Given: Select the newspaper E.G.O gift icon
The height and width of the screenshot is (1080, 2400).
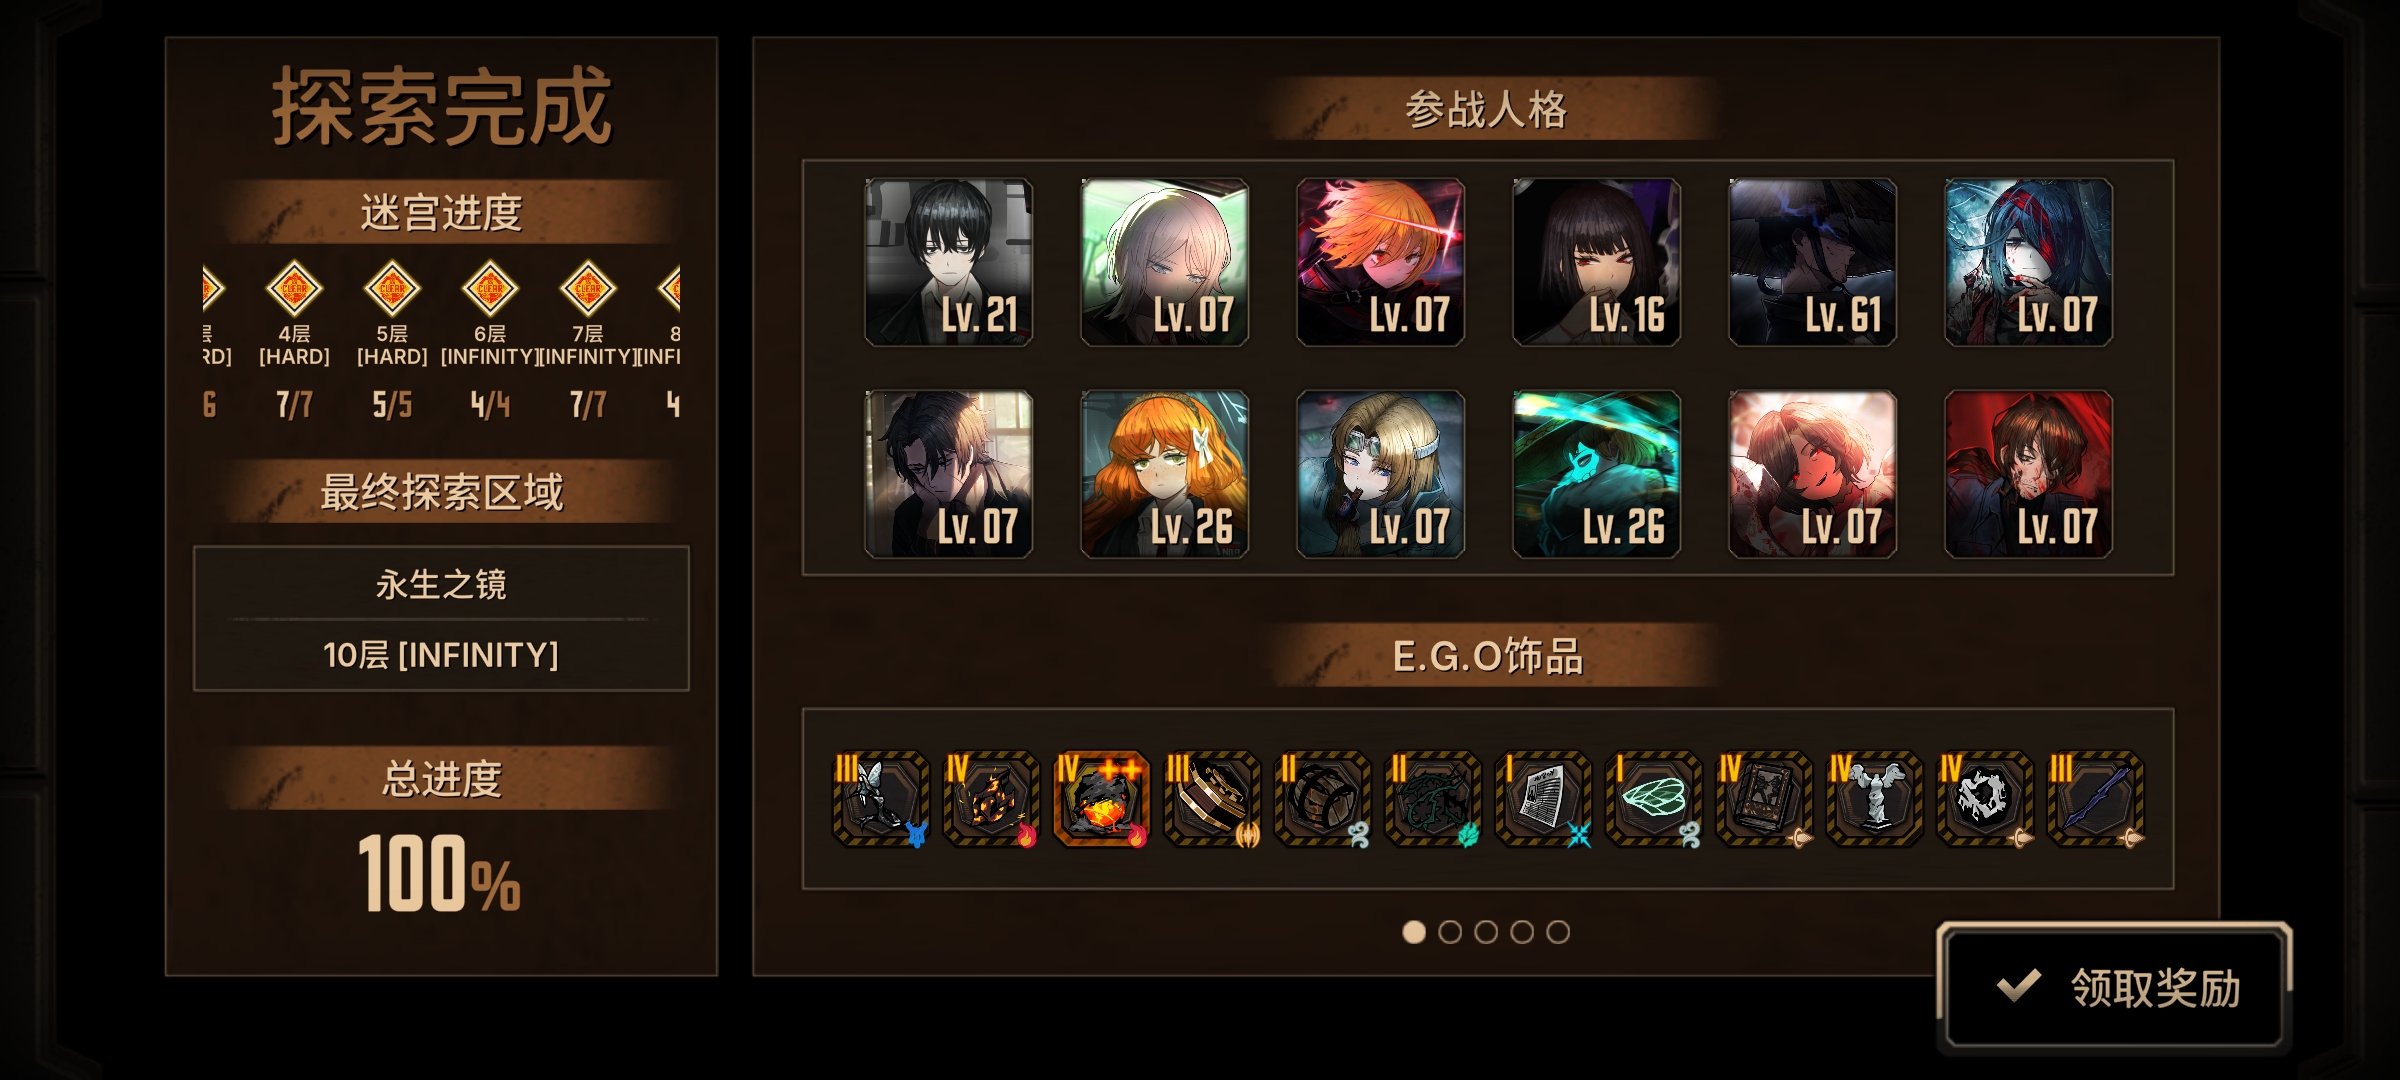Looking at the screenshot, I should (1543, 799).
